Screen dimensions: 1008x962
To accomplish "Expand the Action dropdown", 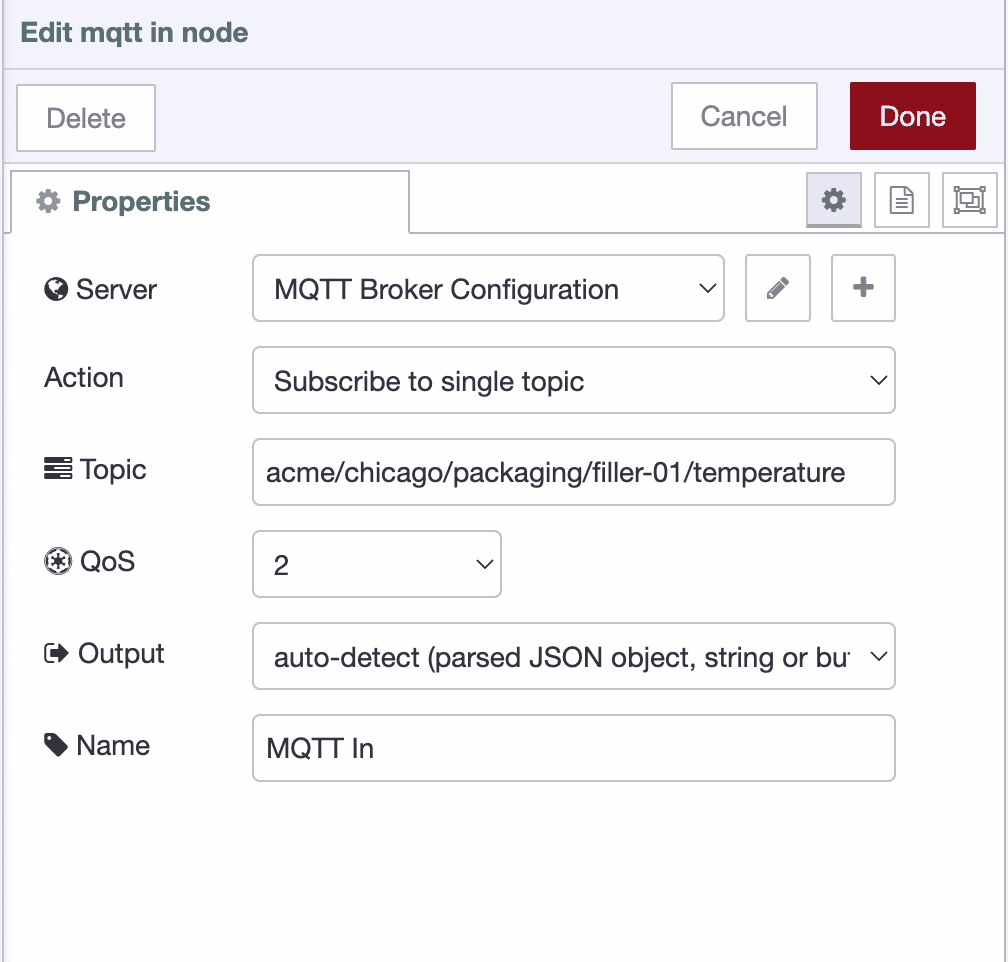I will 573,380.
